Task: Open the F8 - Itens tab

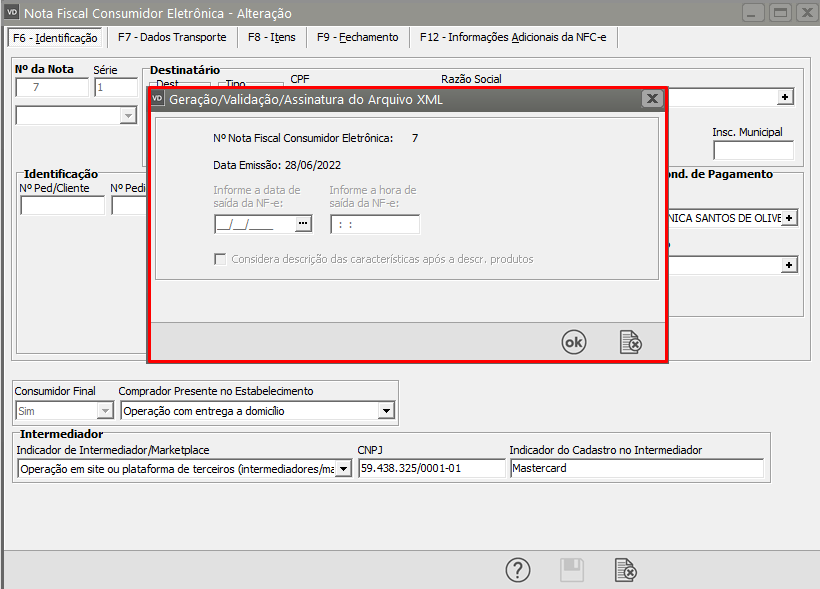Action: (272, 37)
